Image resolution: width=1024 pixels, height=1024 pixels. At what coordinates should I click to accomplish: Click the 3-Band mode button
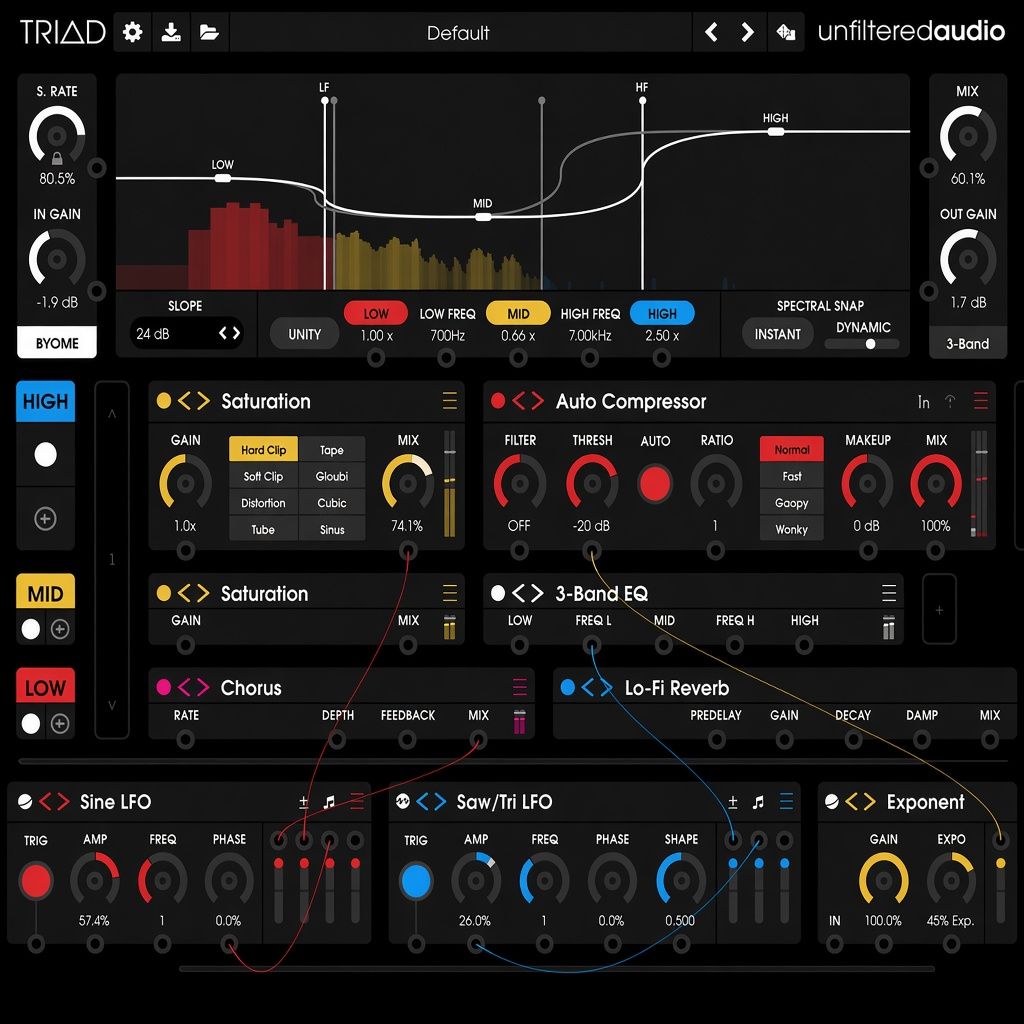coord(968,344)
